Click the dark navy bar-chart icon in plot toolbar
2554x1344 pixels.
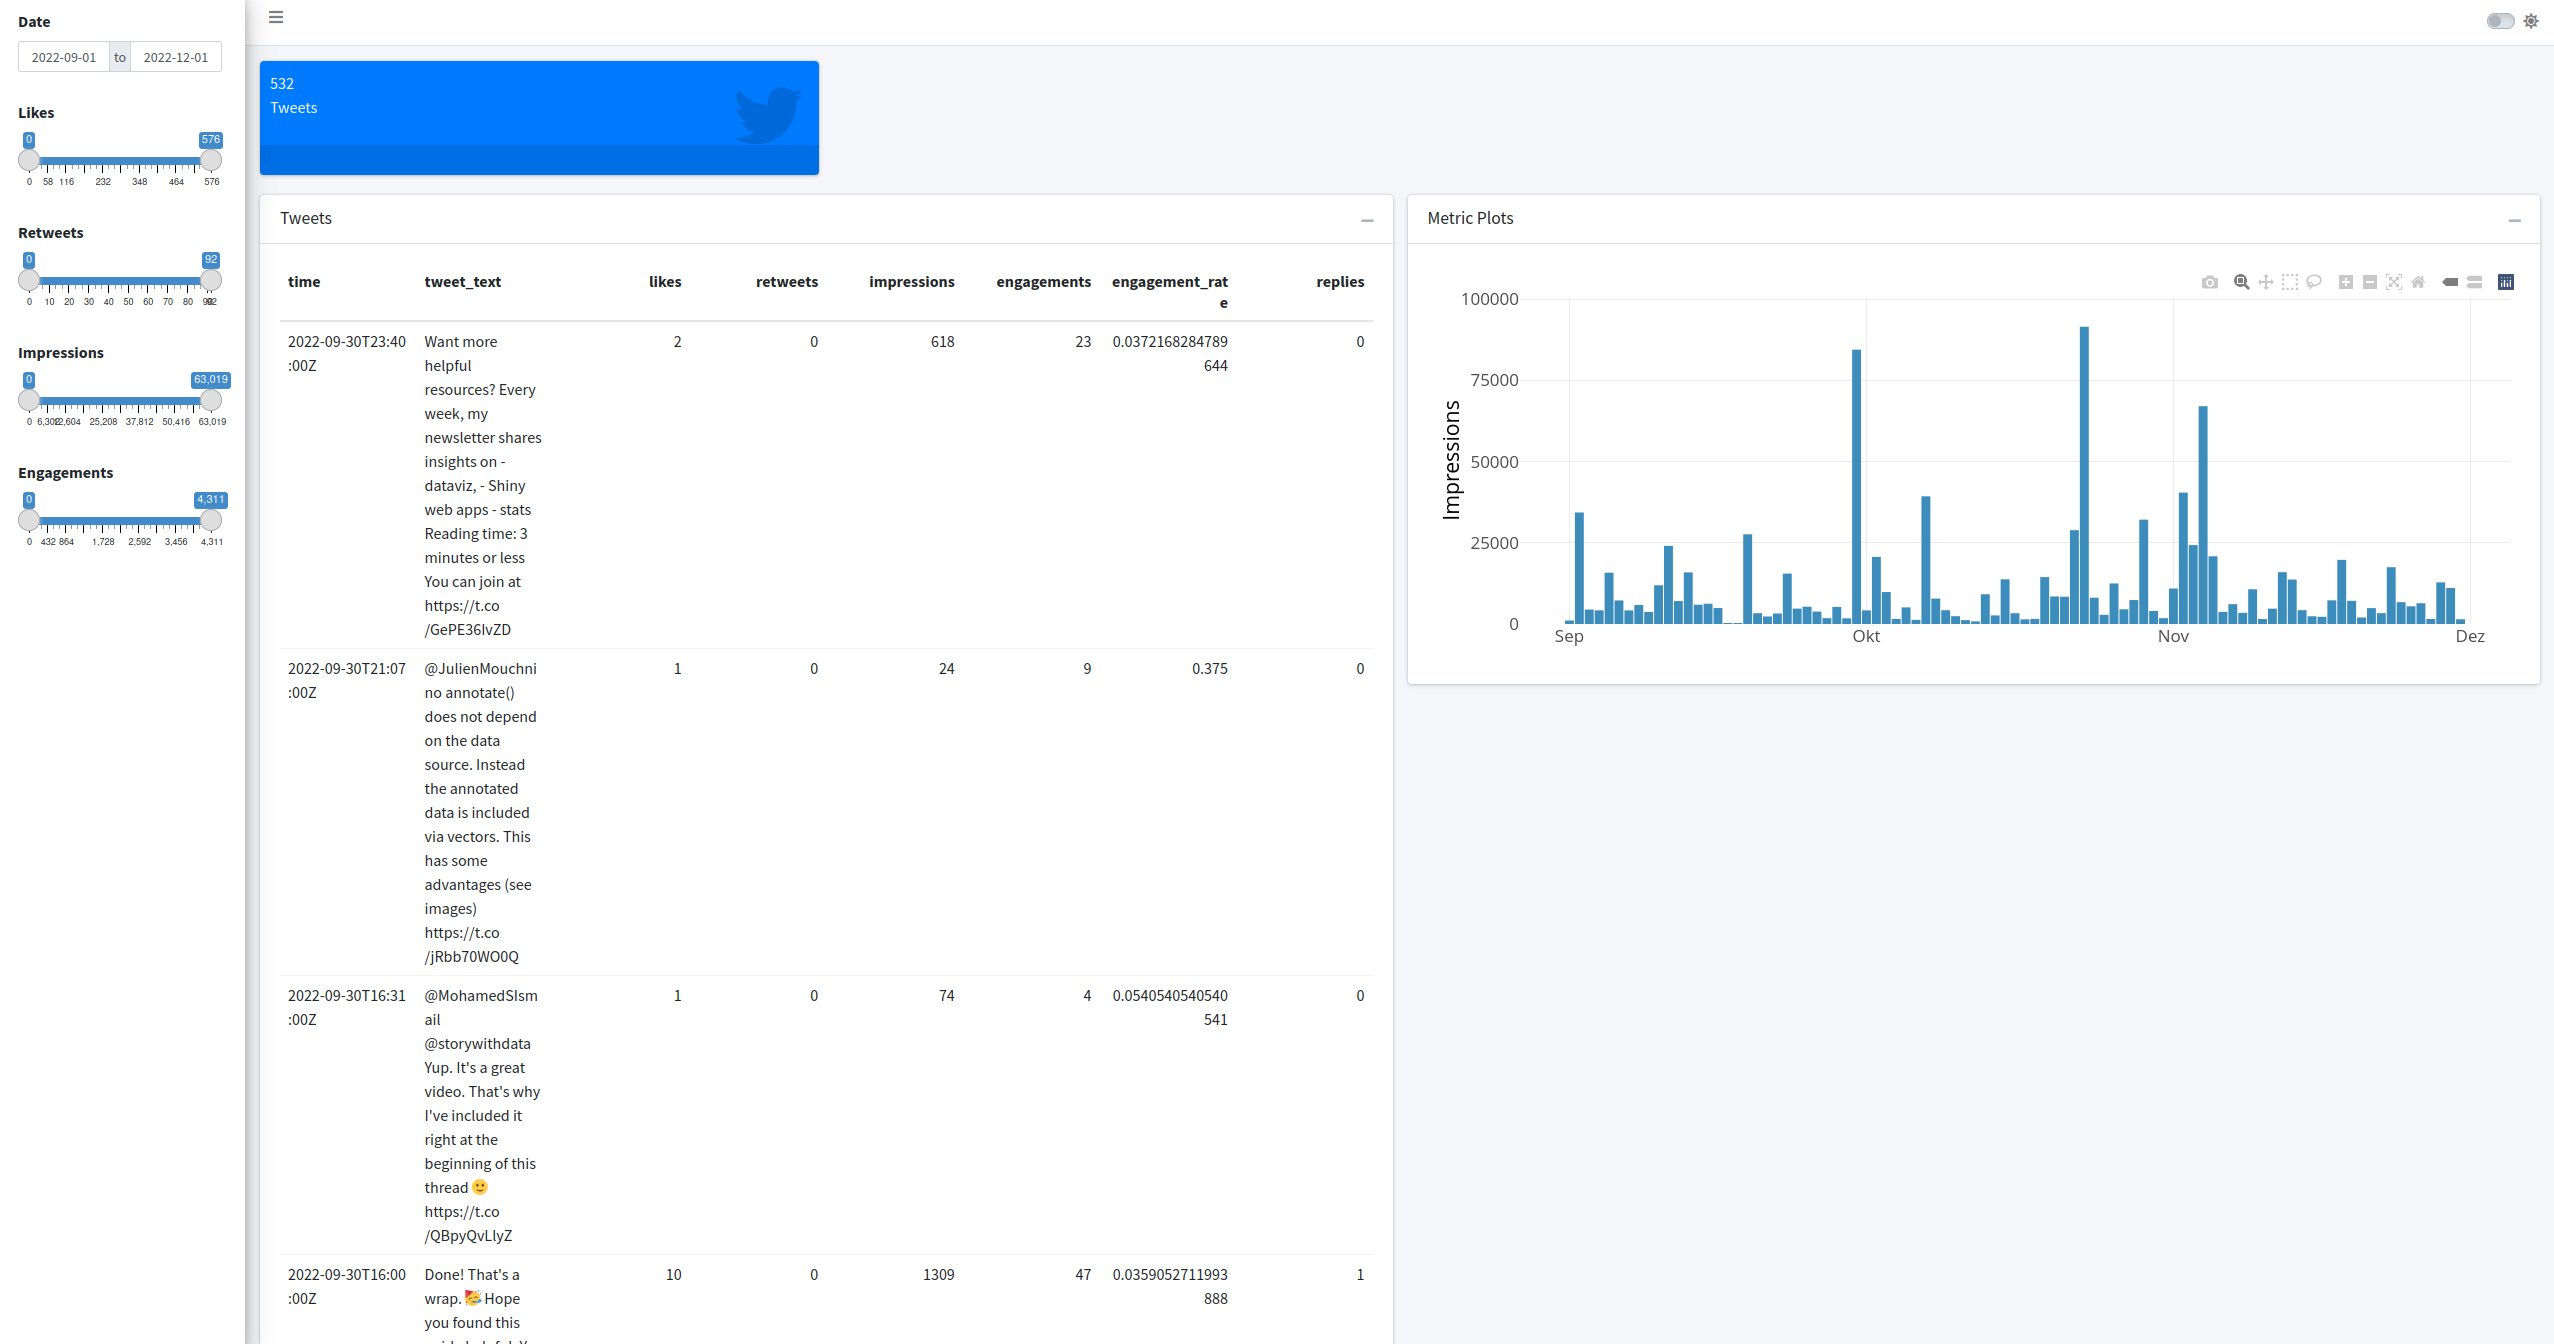pyautogui.click(x=2505, y=282)
